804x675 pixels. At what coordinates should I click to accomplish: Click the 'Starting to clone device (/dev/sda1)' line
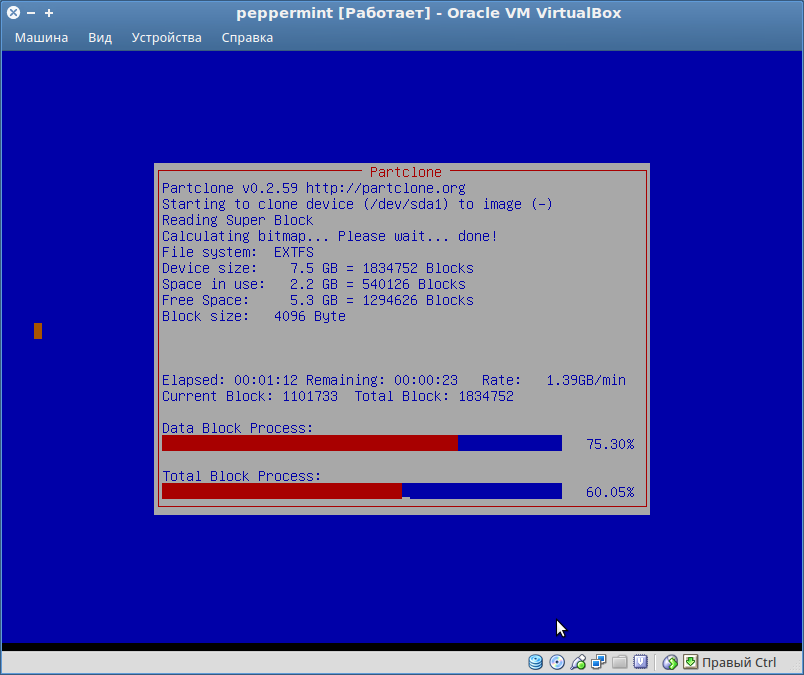pyautogui.click(x=357, y=204)
